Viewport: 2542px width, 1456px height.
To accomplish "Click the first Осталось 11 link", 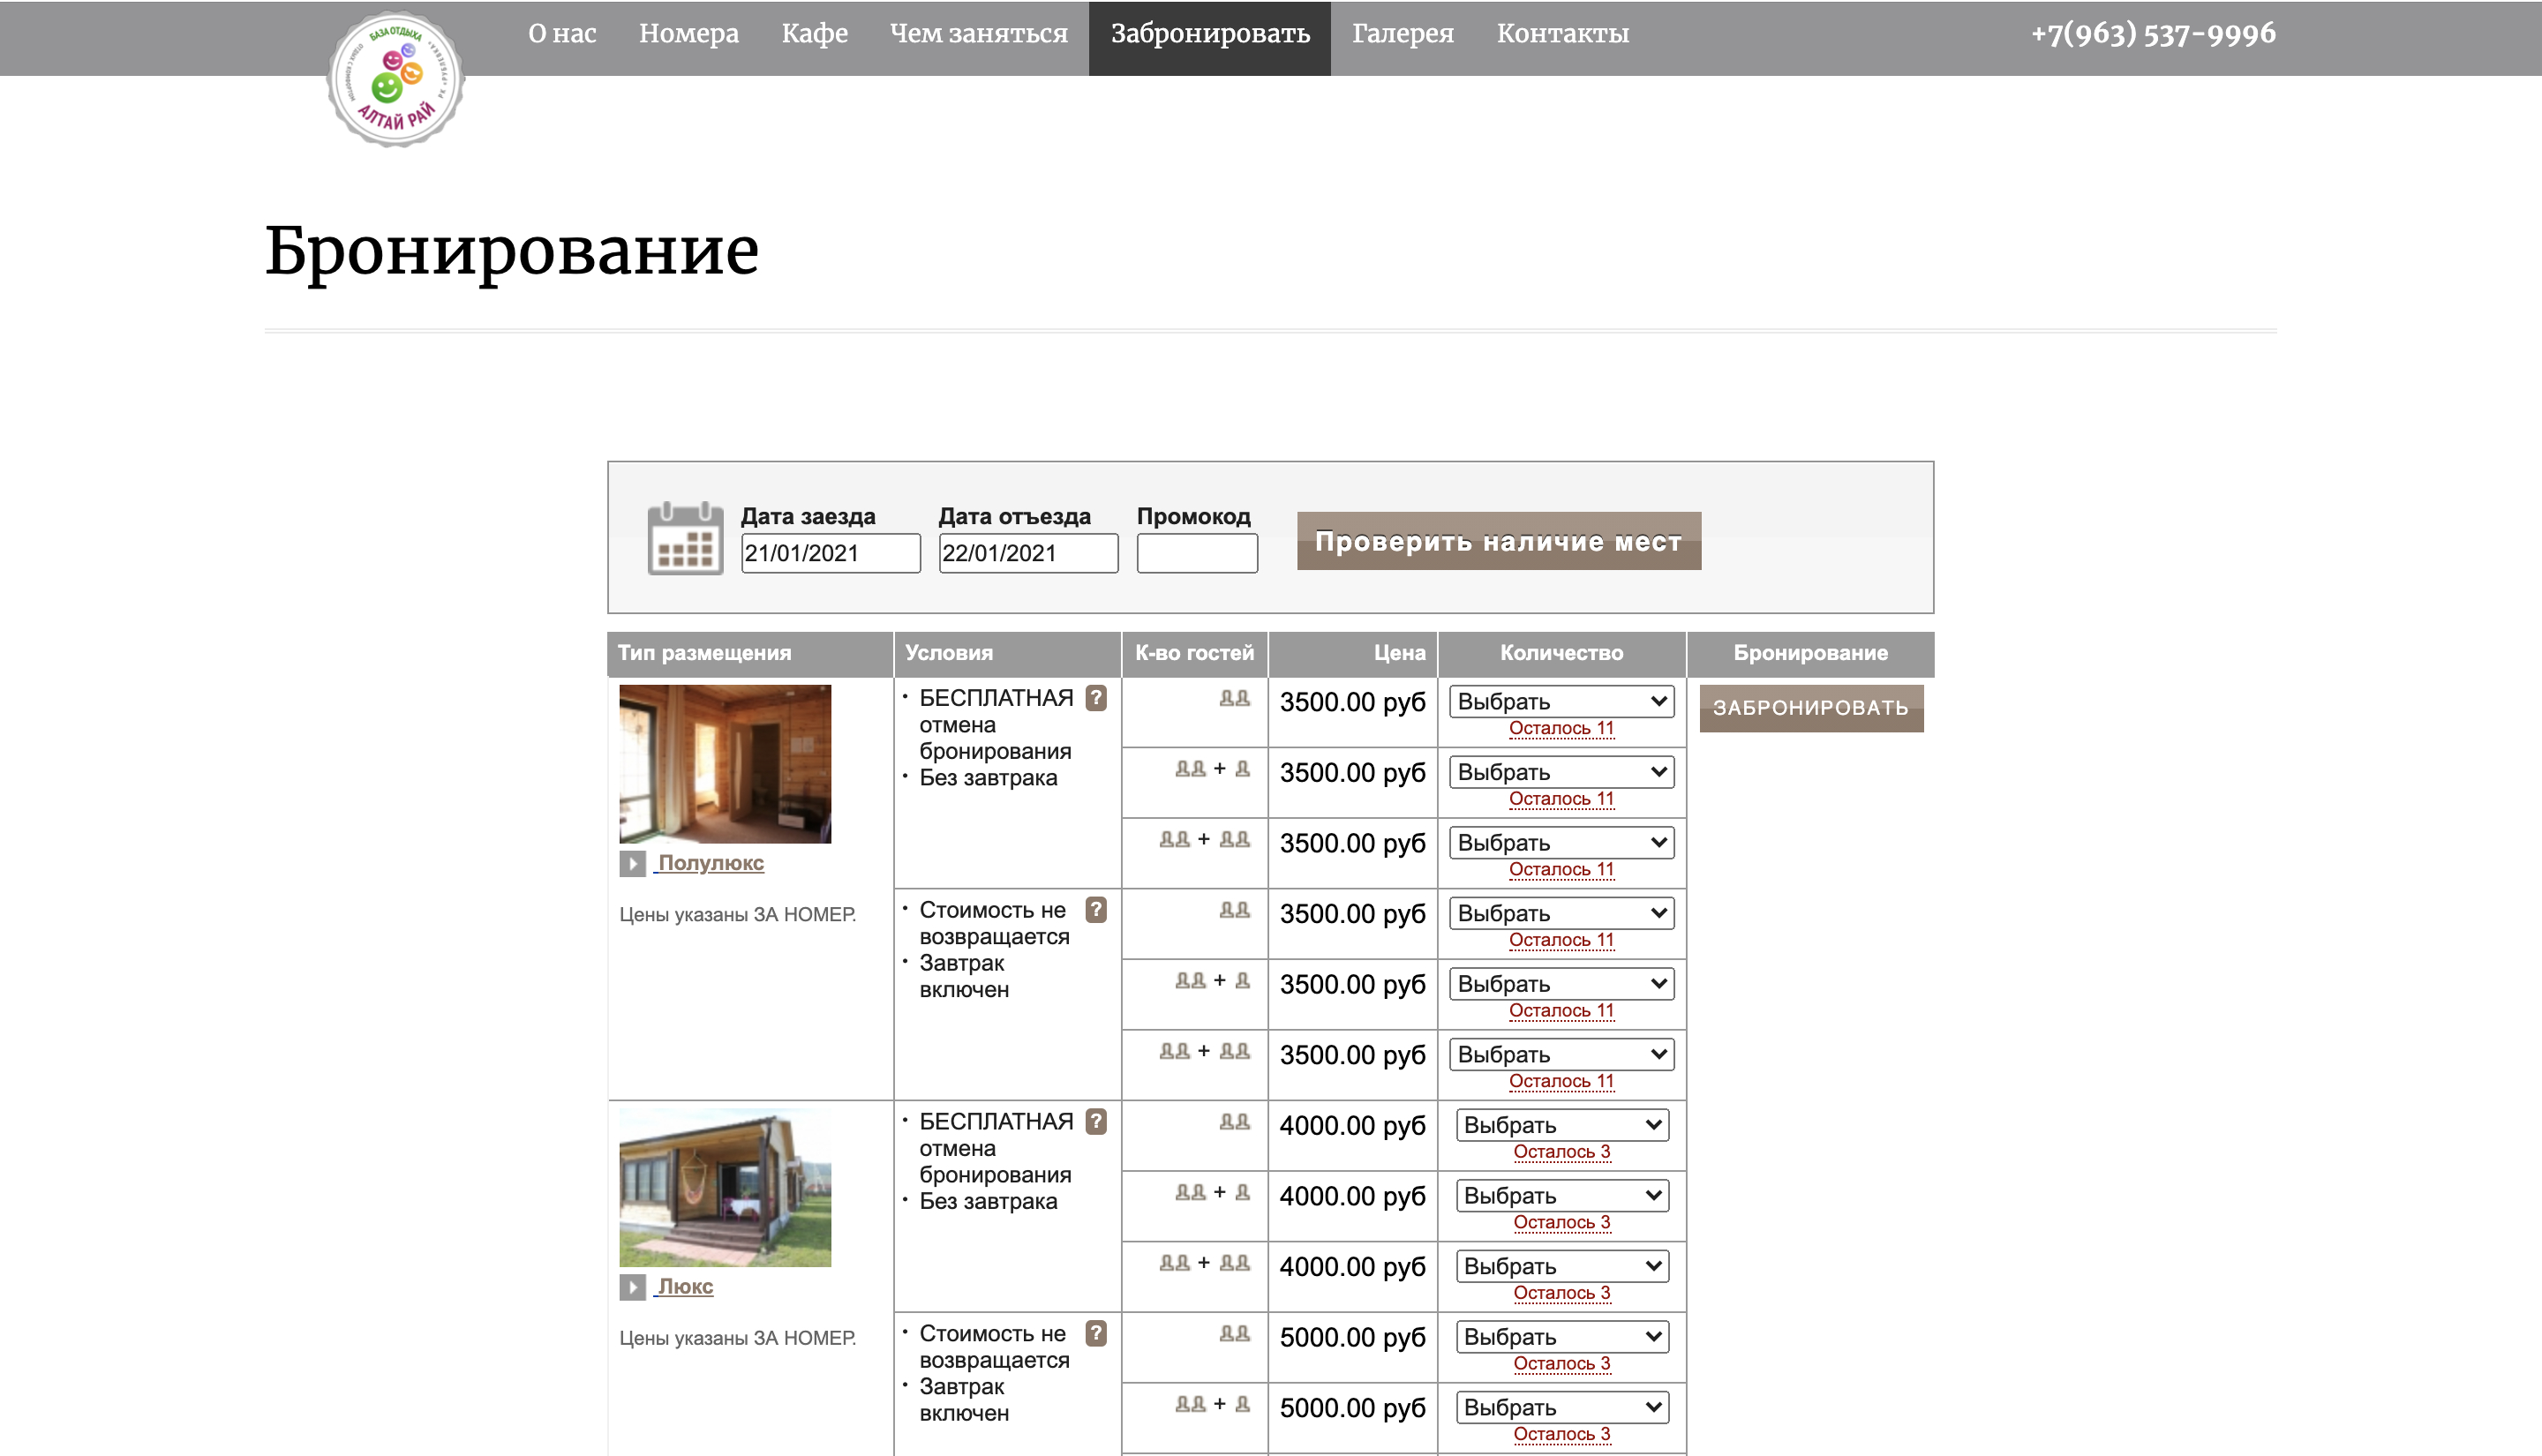I will (1561, 729).
